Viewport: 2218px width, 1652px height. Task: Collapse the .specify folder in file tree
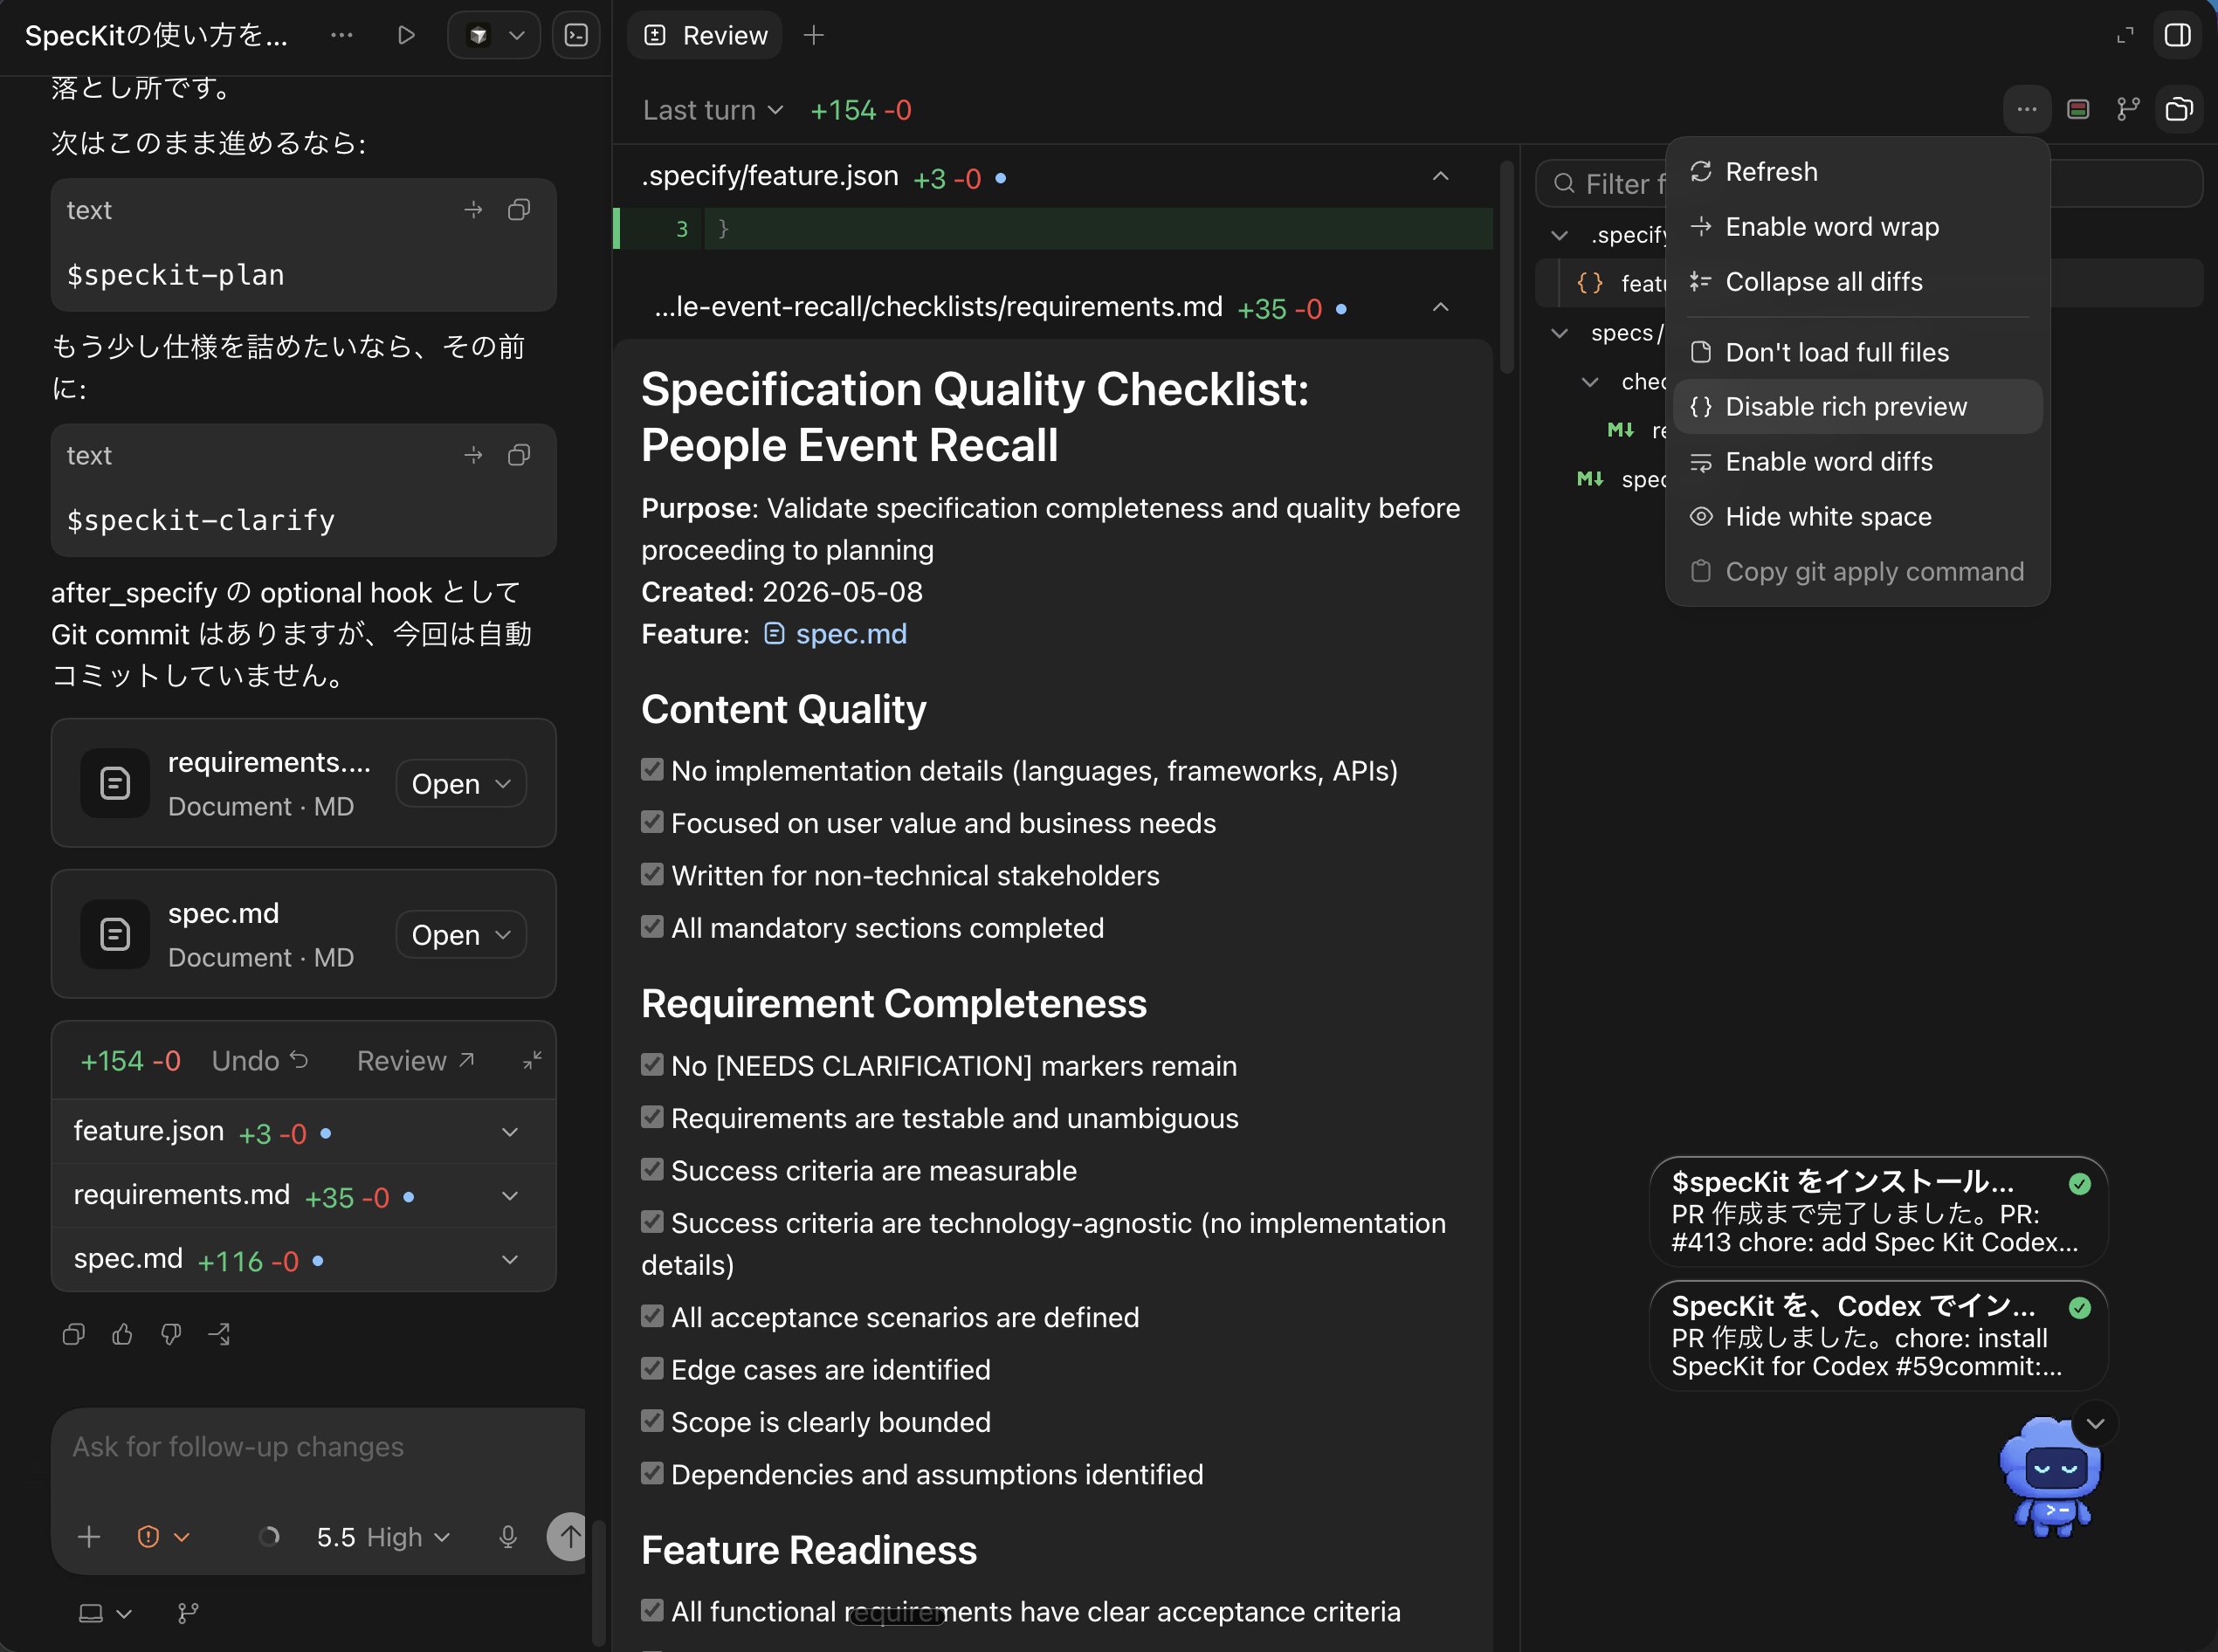coord(1559,235)
